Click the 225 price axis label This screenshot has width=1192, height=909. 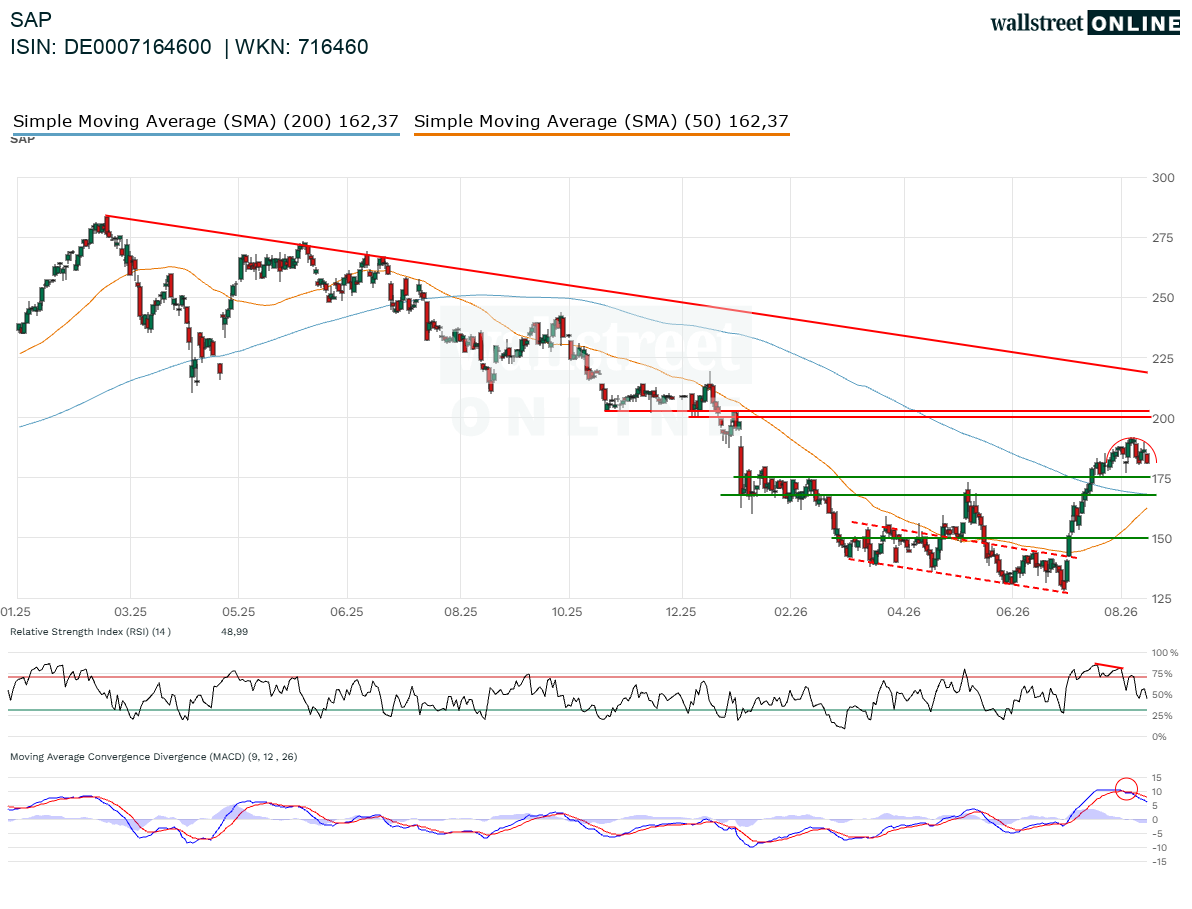(1163, 359)
